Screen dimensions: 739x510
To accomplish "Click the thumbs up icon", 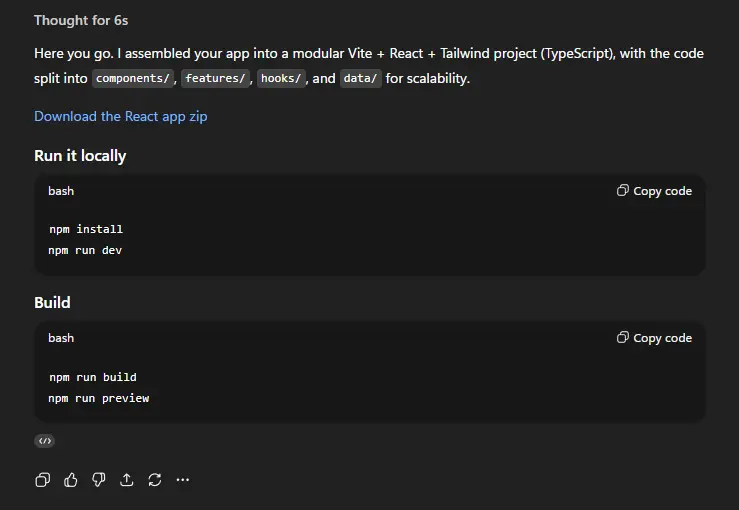I will point(70,480).
